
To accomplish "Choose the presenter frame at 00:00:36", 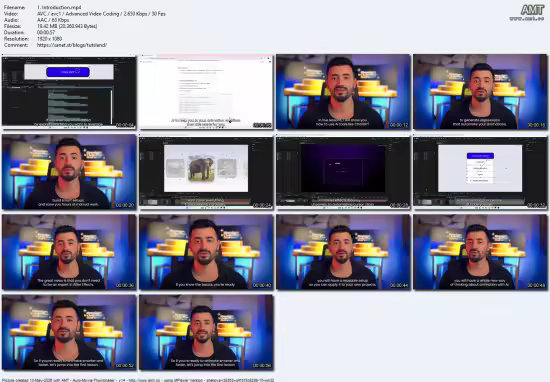I will (69, 252).
